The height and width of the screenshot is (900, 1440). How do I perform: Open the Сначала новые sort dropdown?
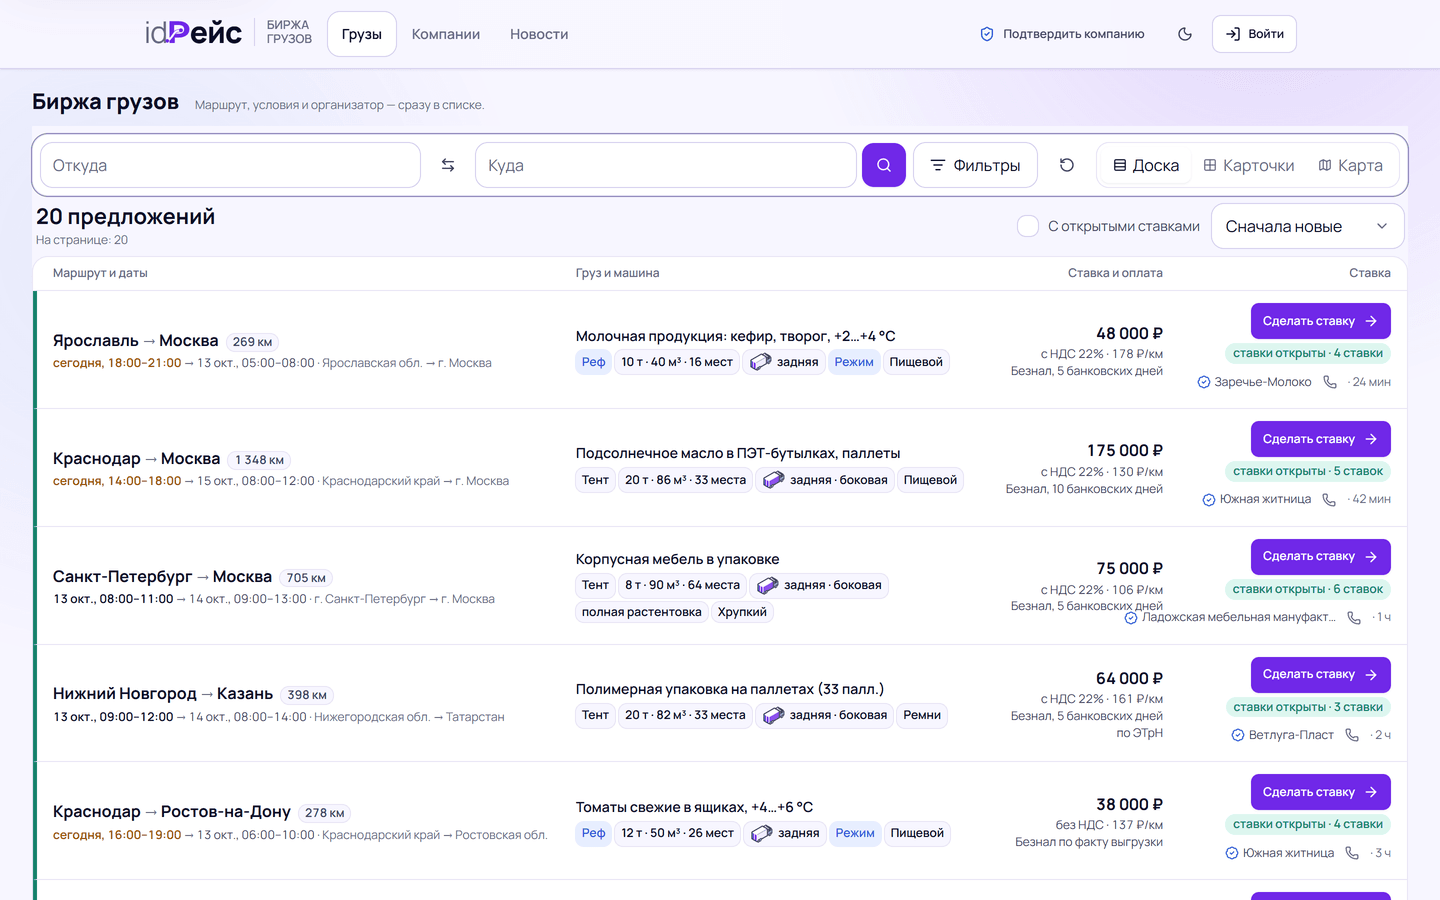[x=1307, y=226]
